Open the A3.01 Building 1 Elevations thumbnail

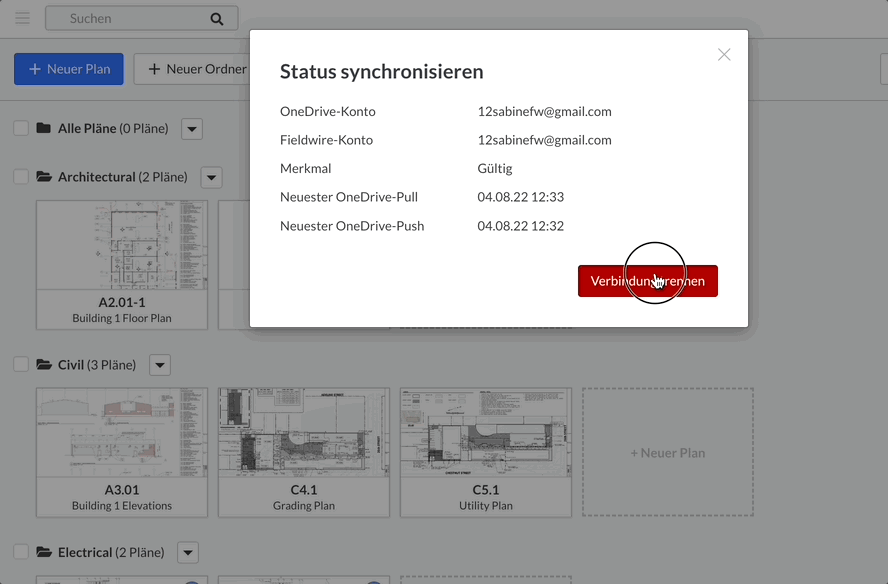(122, 452)
